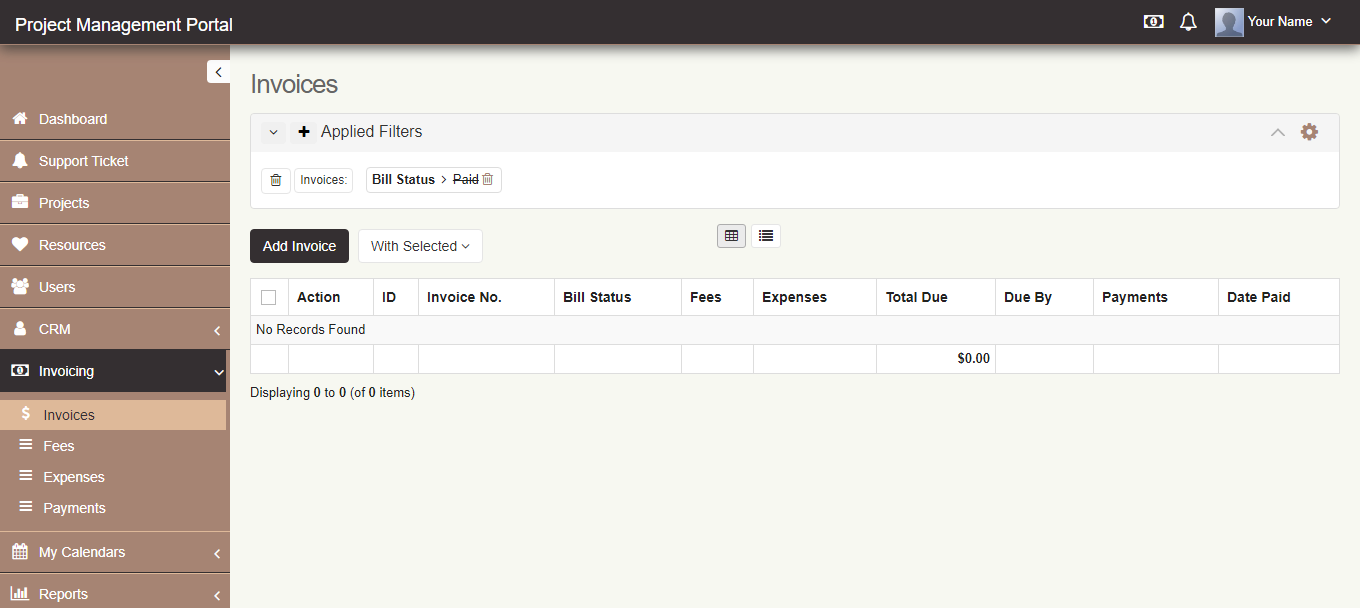
Task: Delete the filter using the trash icon
Action: (x=276, y=180)
